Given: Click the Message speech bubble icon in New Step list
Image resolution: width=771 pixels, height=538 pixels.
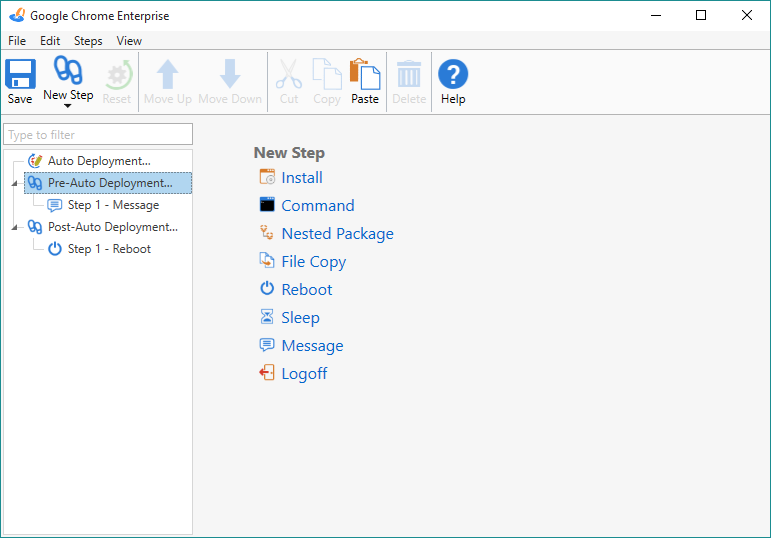Looking at the screenshot, I should click(267, 345).
